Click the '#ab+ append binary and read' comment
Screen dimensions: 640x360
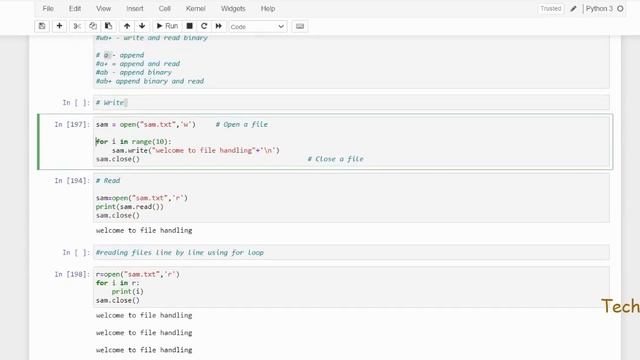[x=150, y=81]
